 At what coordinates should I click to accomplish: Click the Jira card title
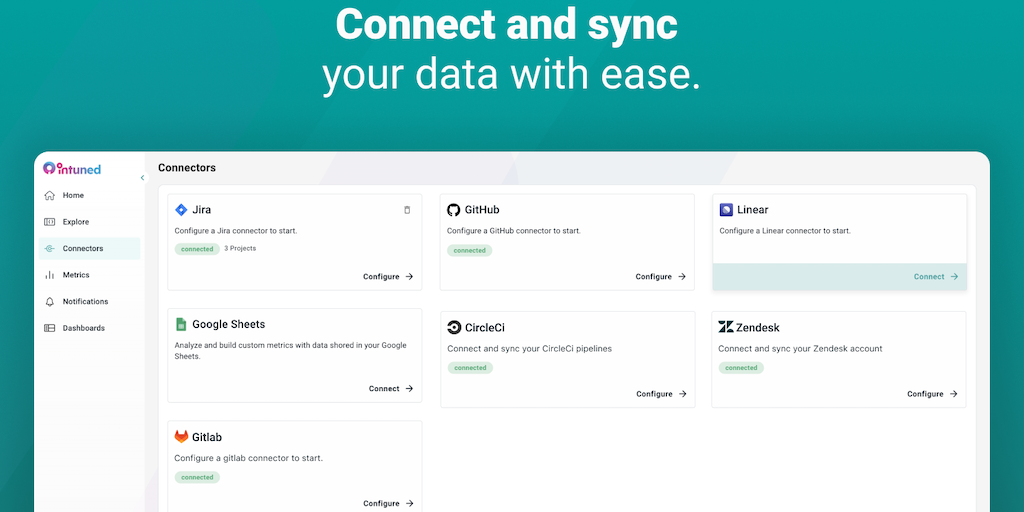[201, 210]
